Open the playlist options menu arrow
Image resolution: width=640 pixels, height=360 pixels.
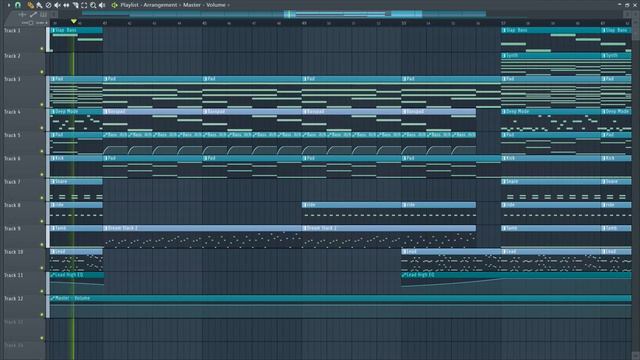click(9, 5)
